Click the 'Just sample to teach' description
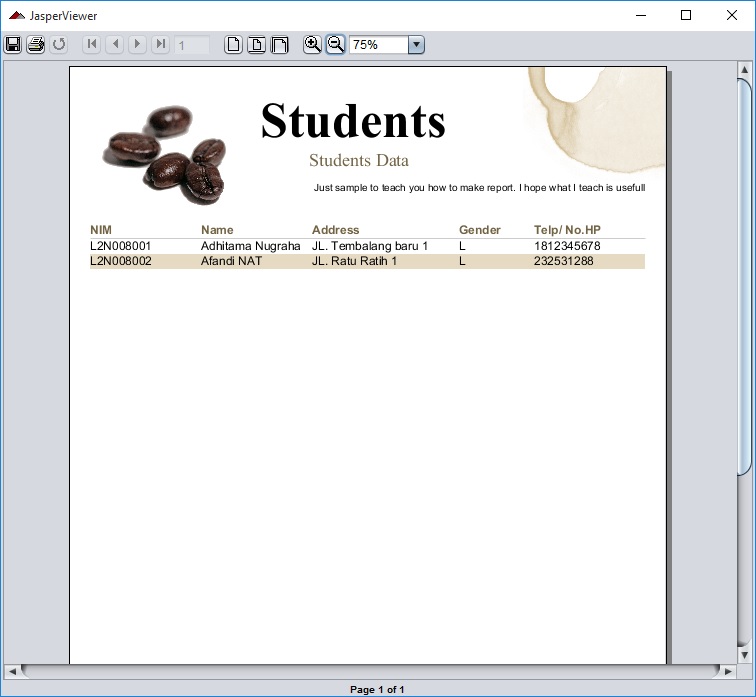The height and width of the screenshot is (697, 756). 479,188
